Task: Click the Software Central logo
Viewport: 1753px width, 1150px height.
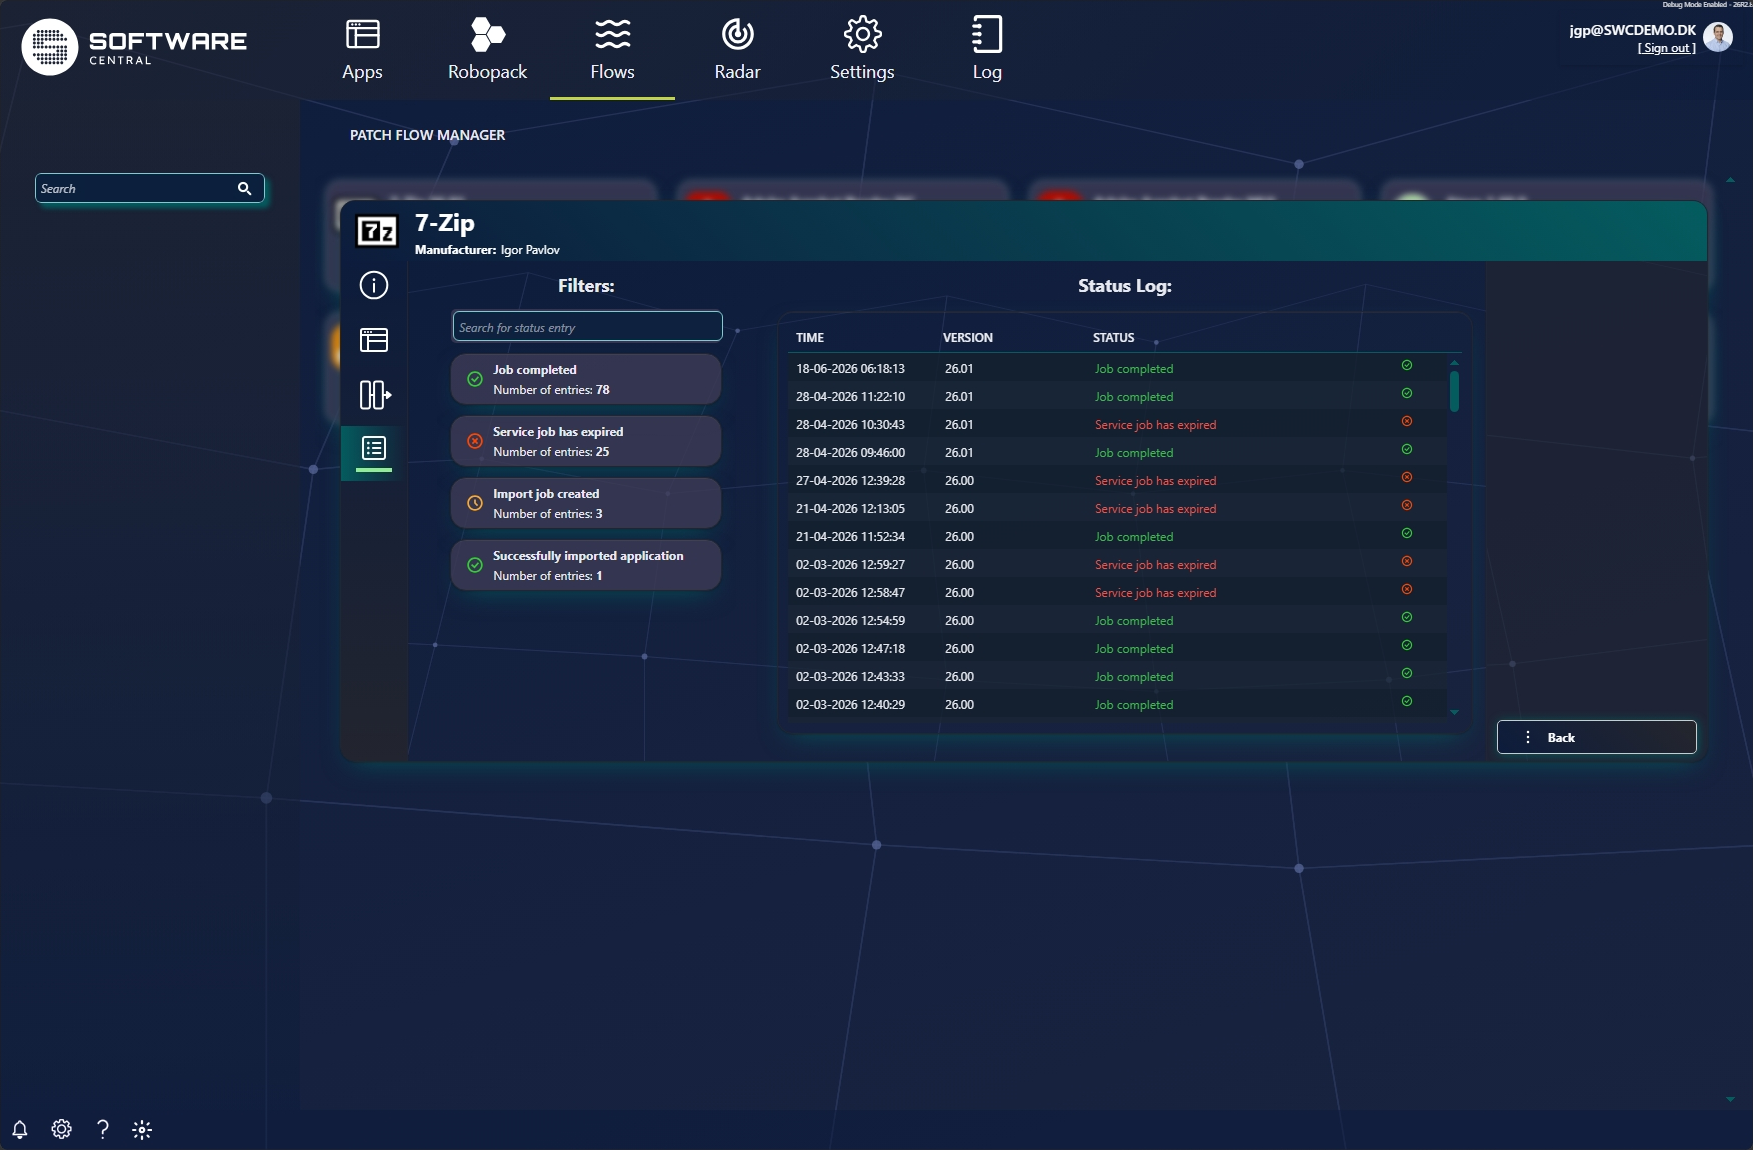Action: (x=135, y=46)
